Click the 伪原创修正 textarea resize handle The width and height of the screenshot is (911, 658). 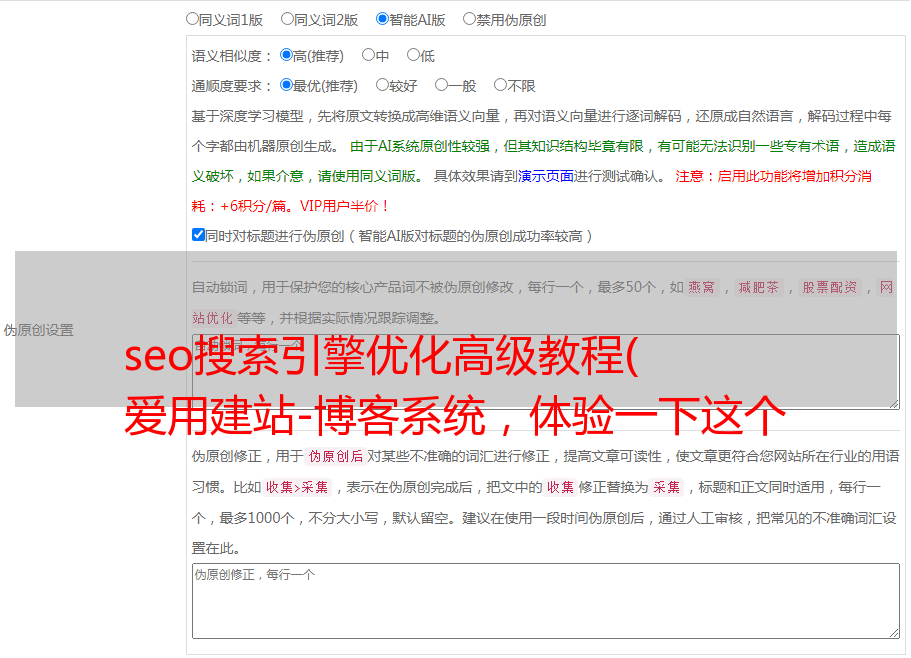[894, 633]
